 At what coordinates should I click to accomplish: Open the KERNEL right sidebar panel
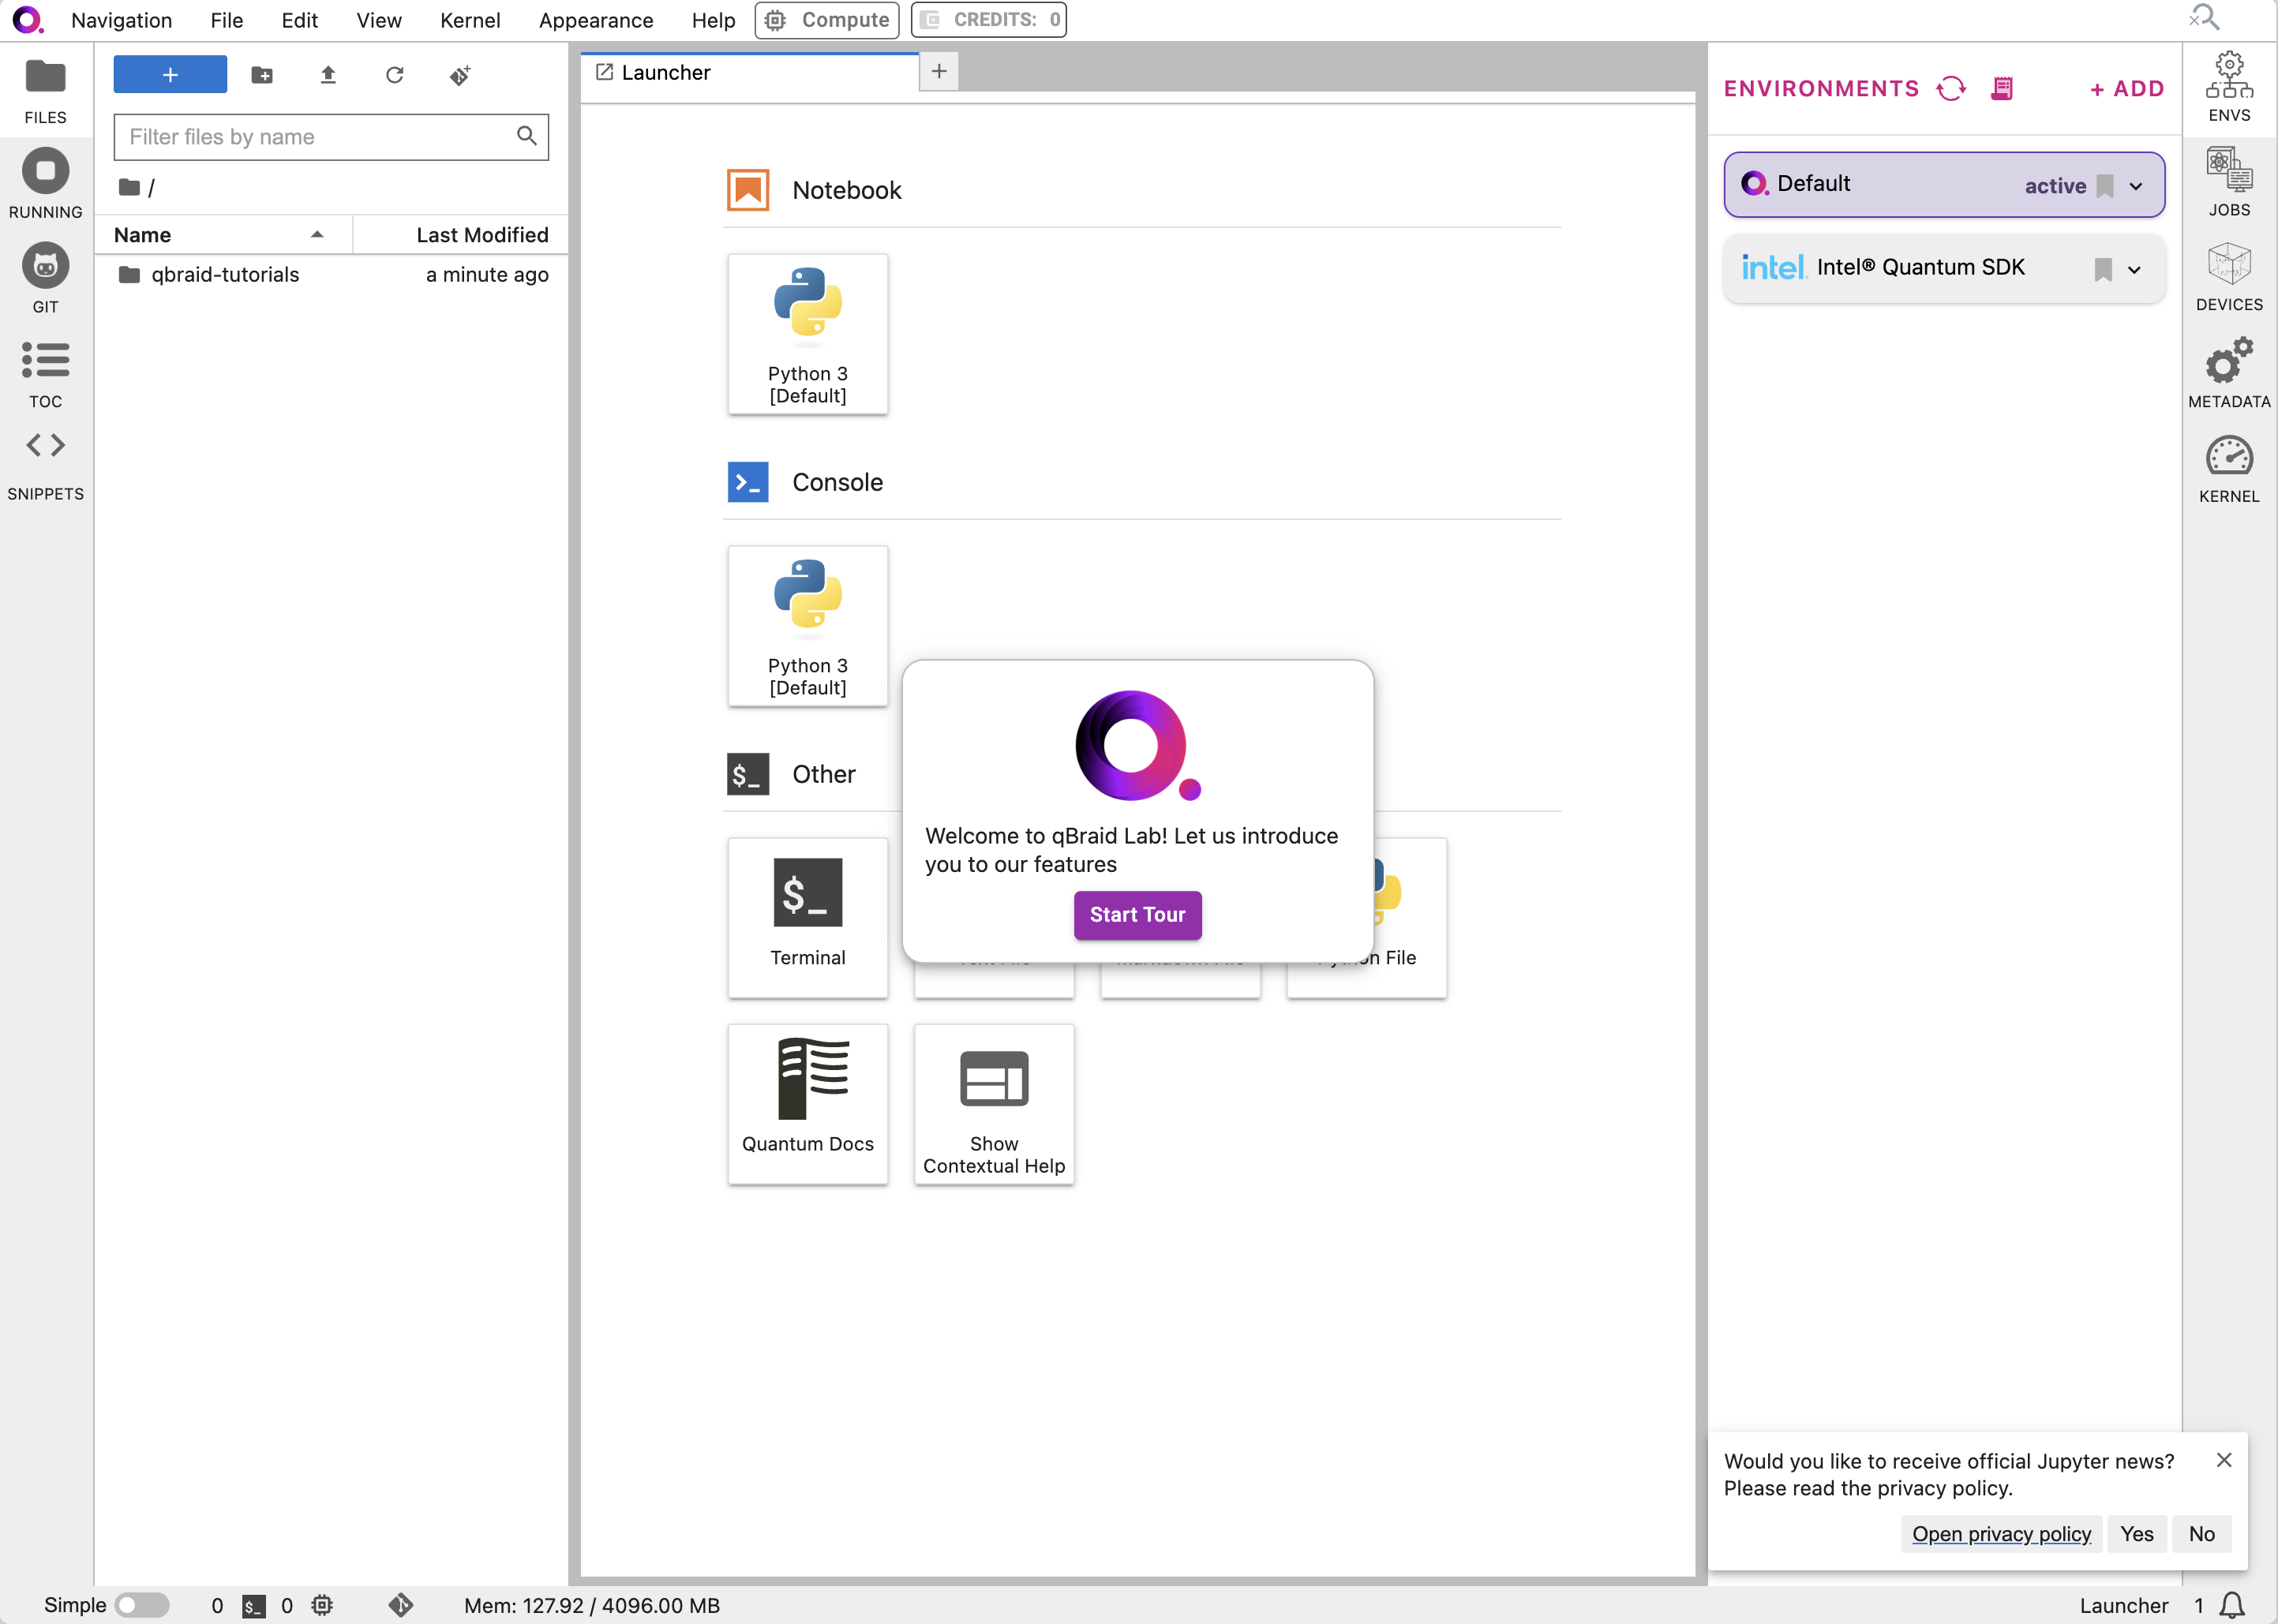(2230, 469)
